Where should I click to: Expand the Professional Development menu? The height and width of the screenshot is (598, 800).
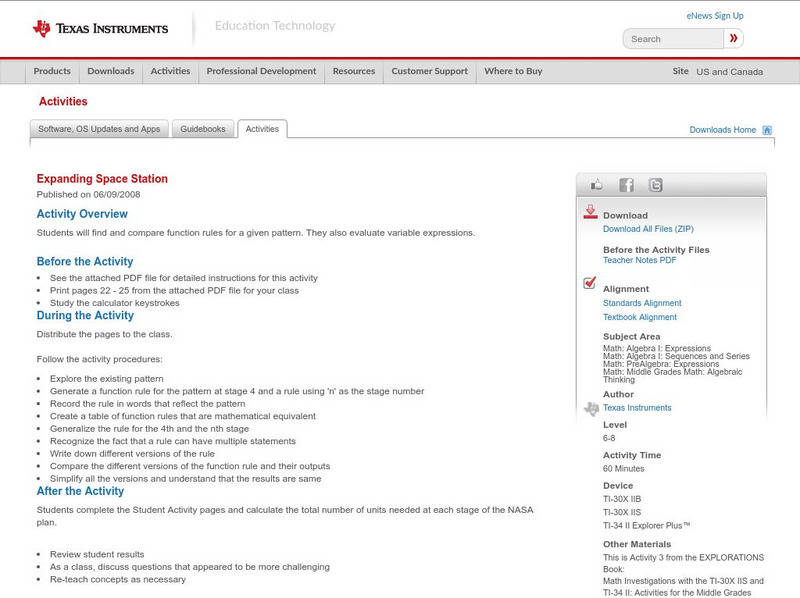(261, 71)
